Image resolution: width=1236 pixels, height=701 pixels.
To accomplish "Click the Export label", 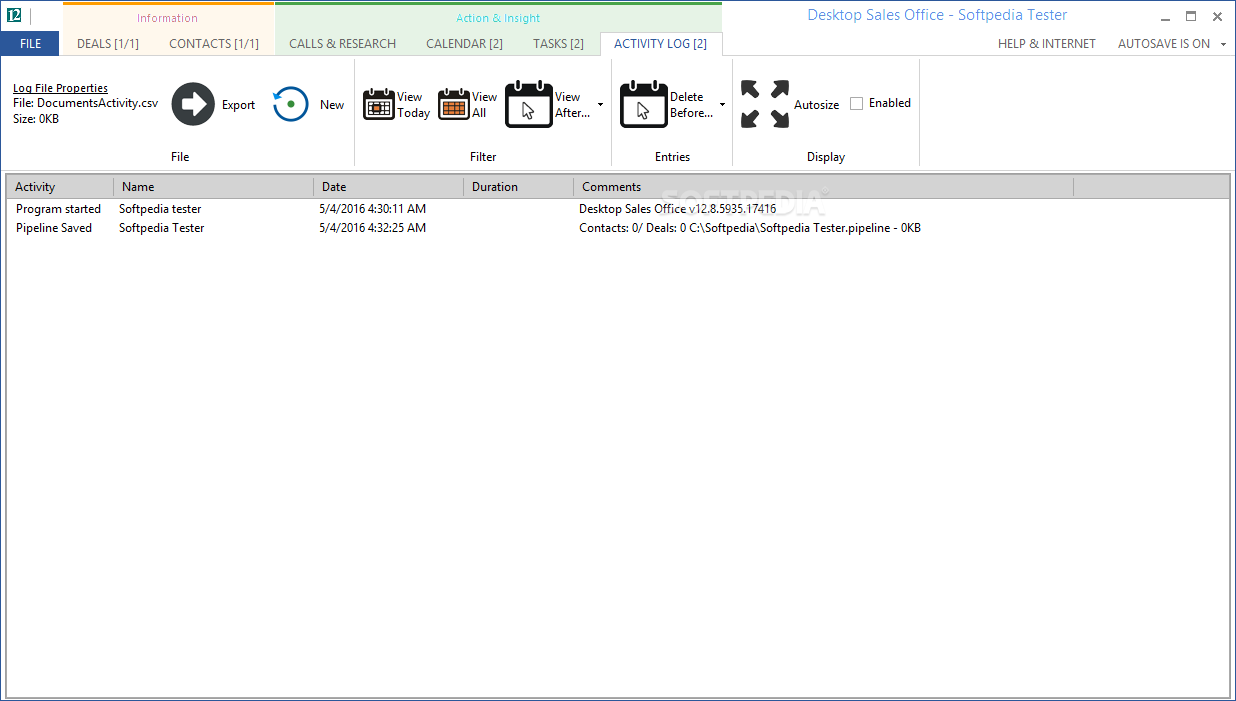I will tap(238, 105).
